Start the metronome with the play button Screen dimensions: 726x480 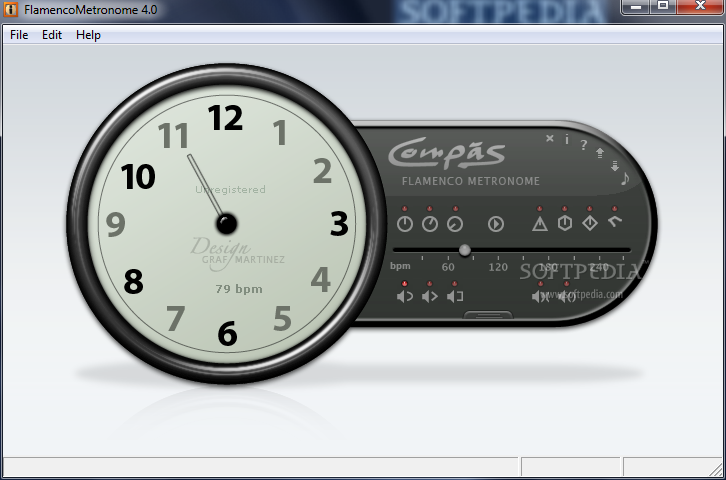coord(495,224)
